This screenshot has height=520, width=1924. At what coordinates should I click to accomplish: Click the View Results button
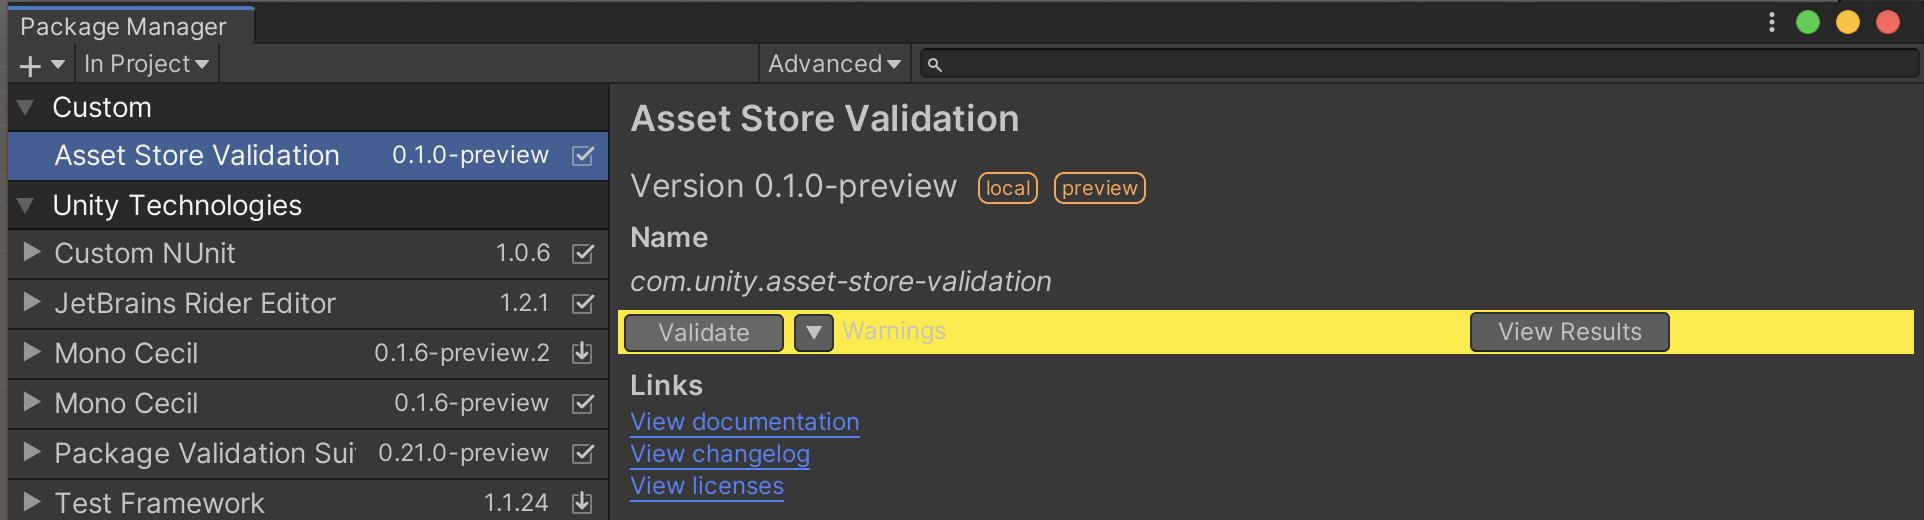(1569, 332)
